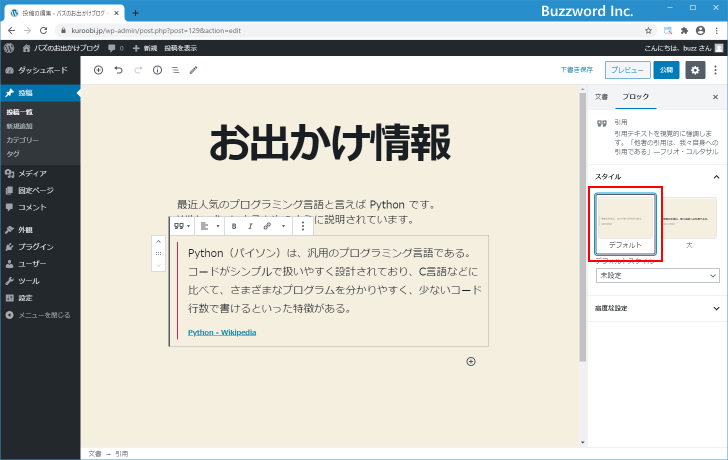
Task: Click the redo arrow icon
Action: [138, 70]
